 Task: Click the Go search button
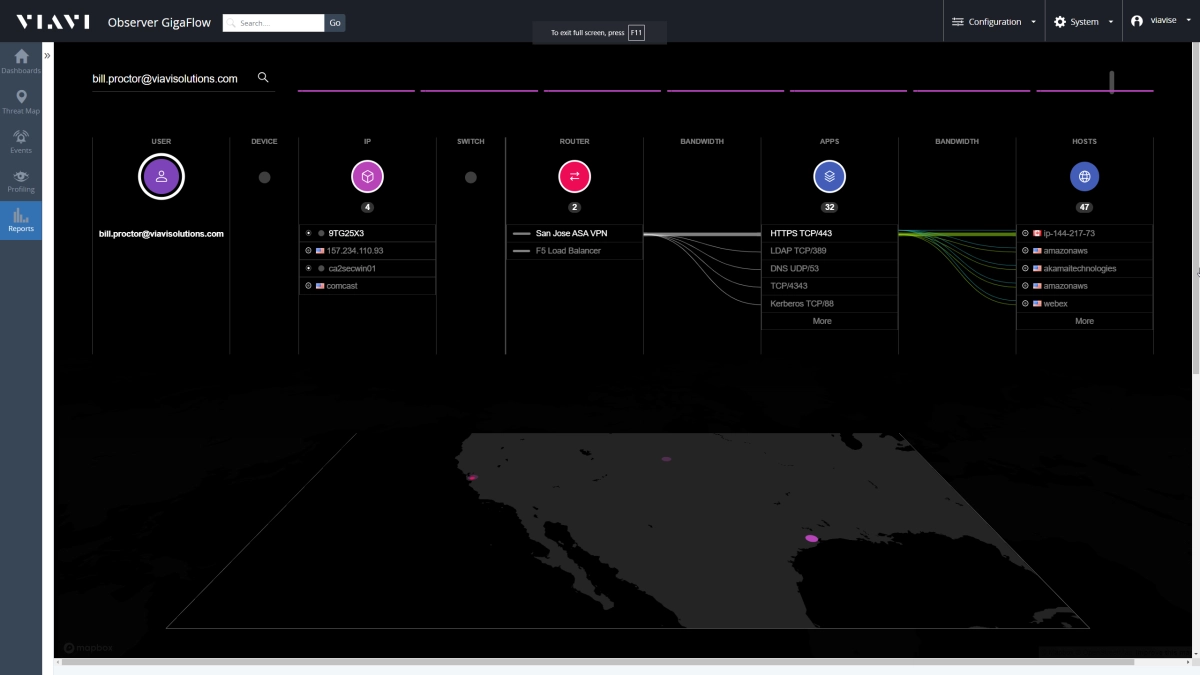point(335,22)
